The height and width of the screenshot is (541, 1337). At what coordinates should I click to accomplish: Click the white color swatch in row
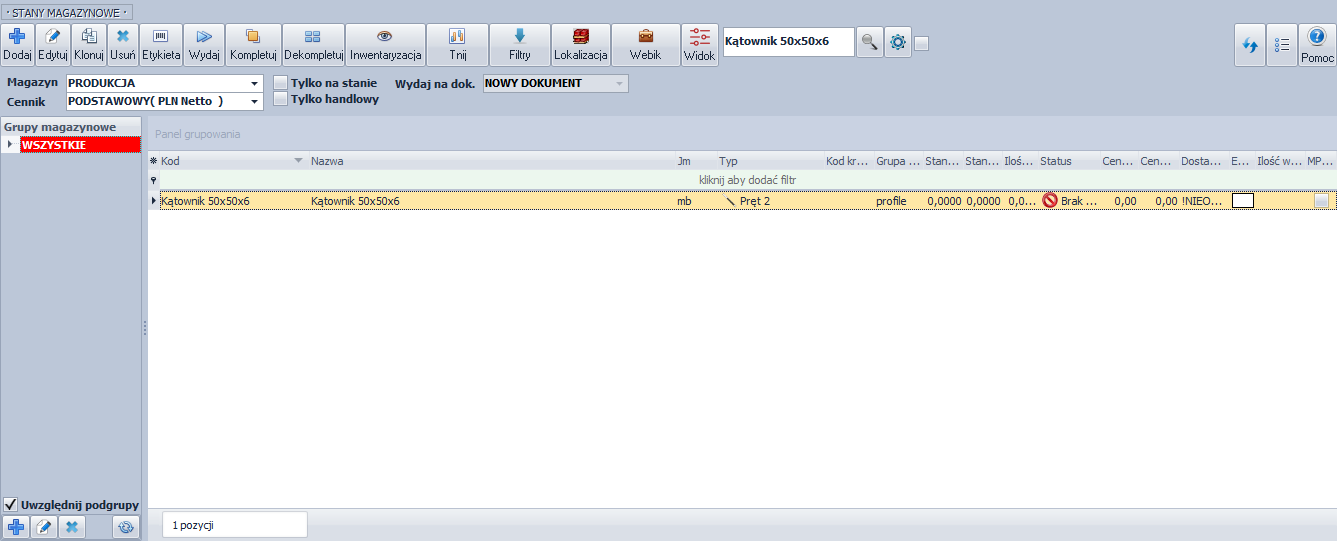(1243, 201)
